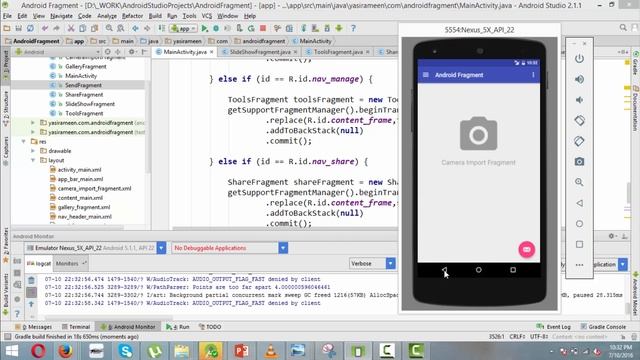The height and width of the screenshot is (360, 640).
Task: Open the magnifier Find icon in toolbar
Action: (109, 29)
